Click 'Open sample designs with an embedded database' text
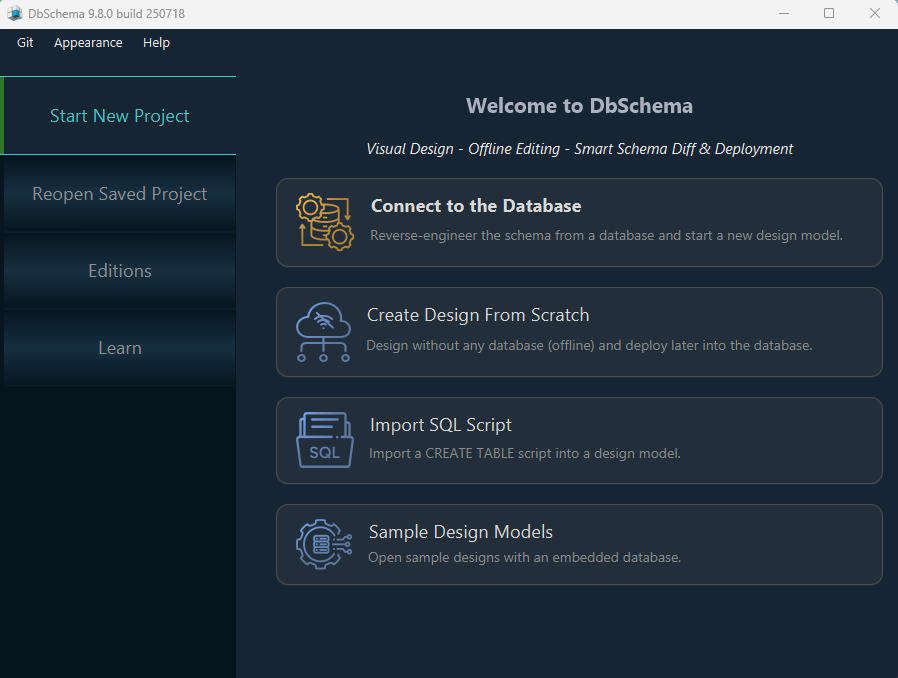 coord(525,557)
